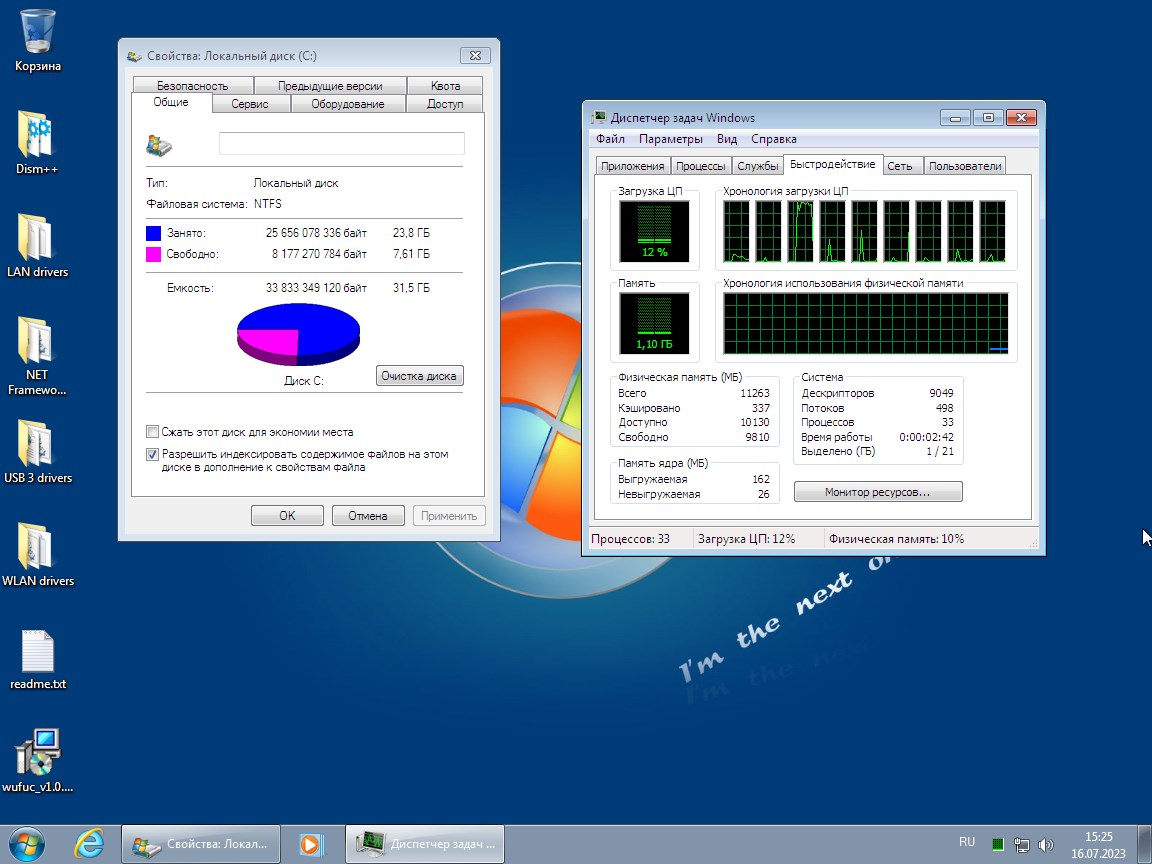Click the disk label input field

coord(341,143)
